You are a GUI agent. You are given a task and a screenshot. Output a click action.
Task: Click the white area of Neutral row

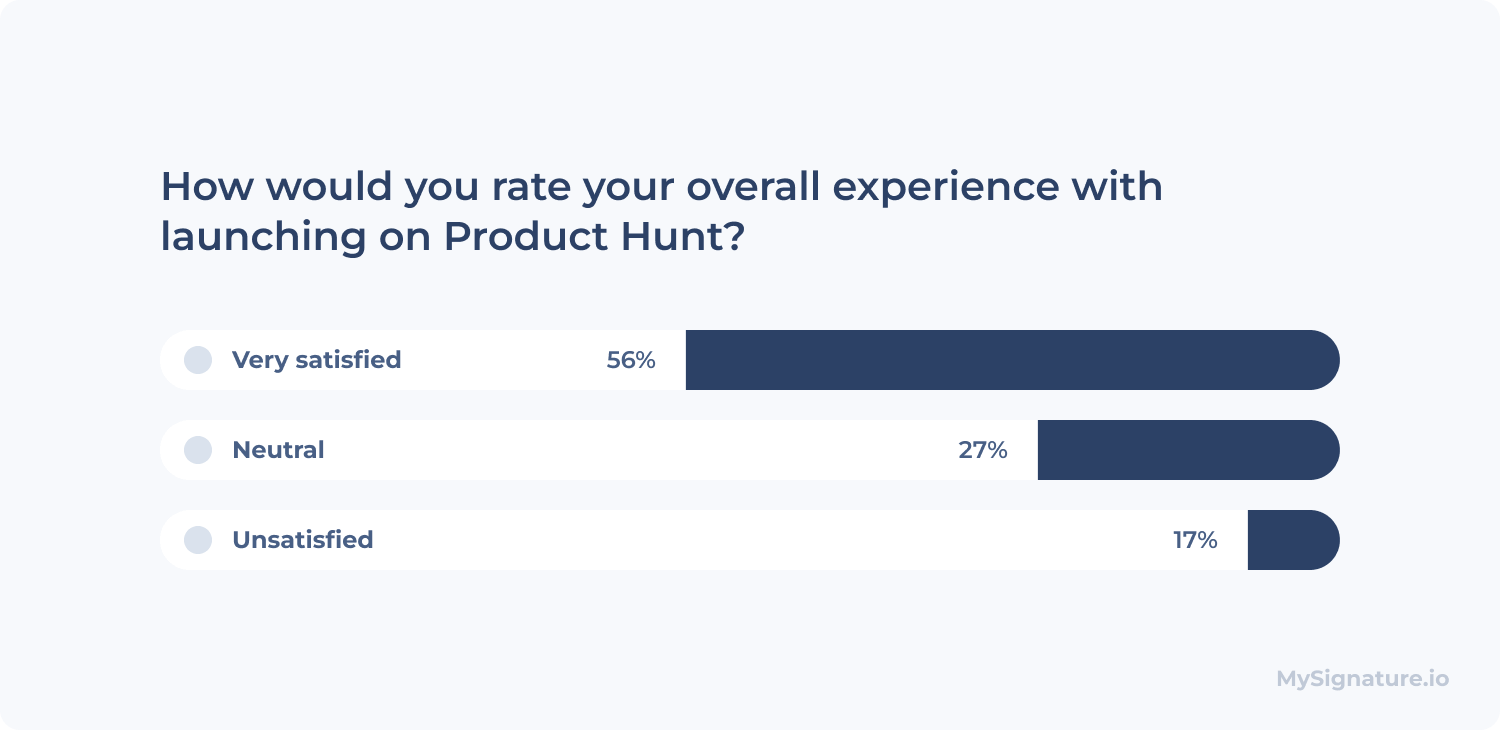tap(599, 450)
